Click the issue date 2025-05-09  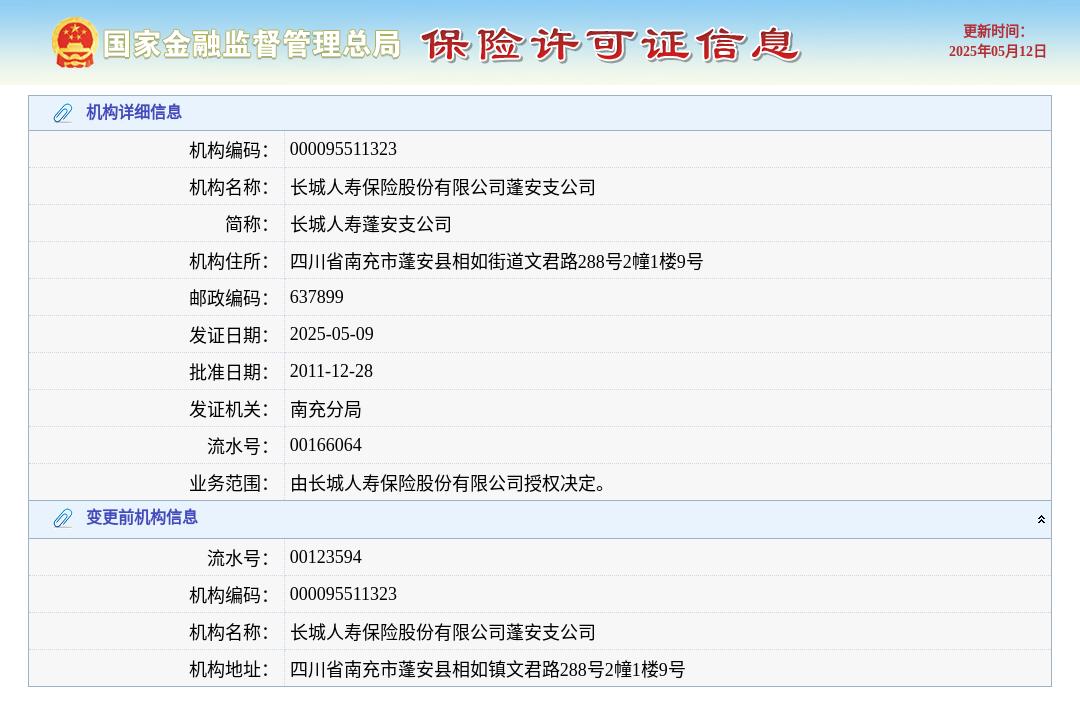331,334
